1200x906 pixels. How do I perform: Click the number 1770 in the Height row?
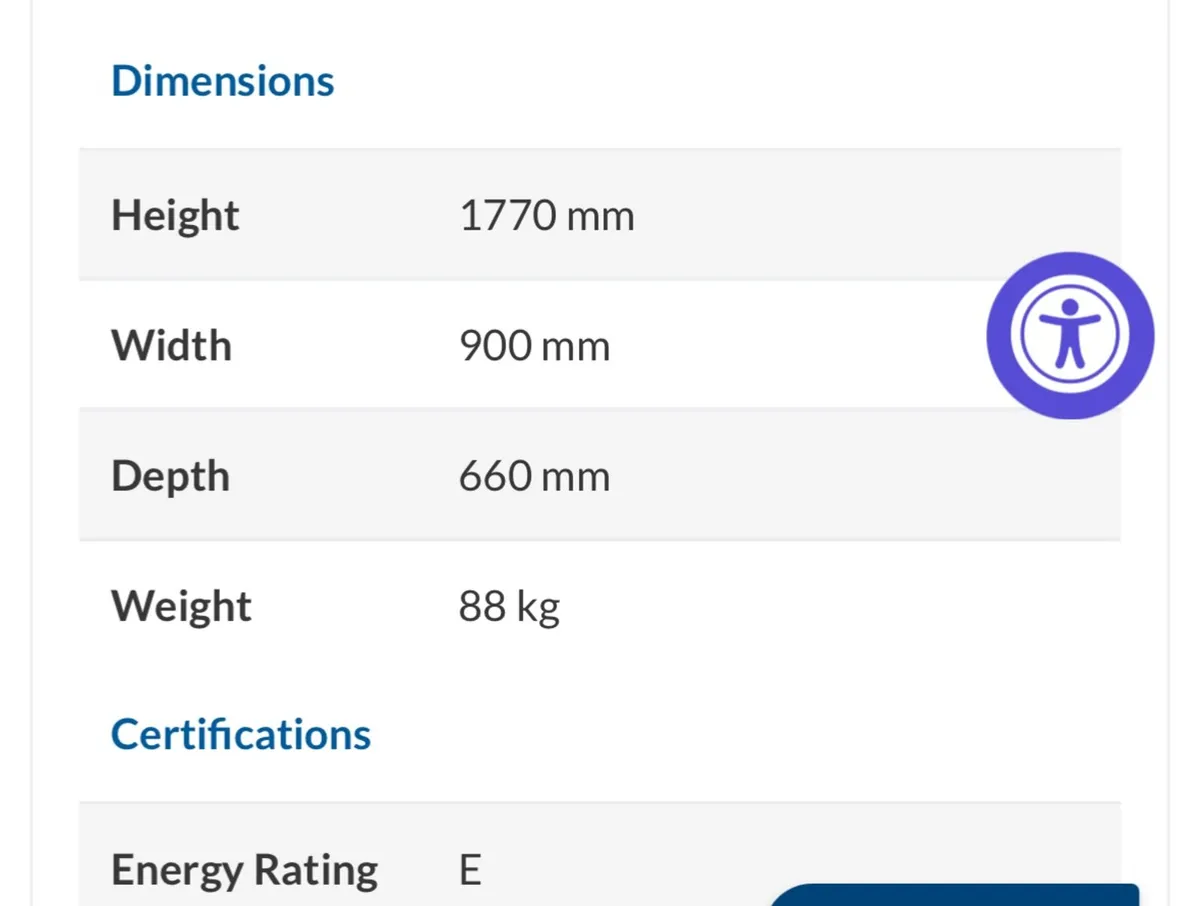pos(505,216)
